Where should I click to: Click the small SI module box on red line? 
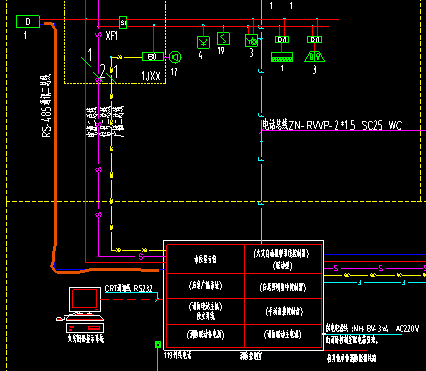tap(123, 23)
